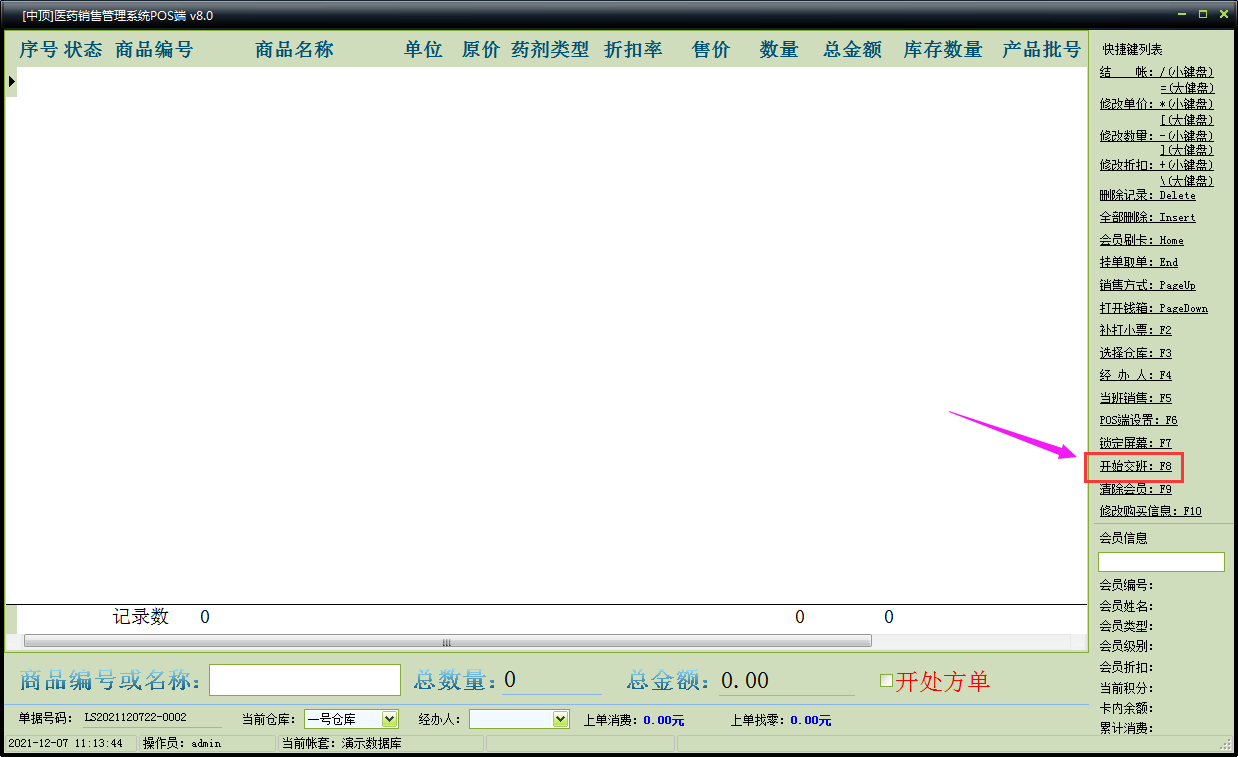Click the 上单消费 0.00元 text

[634, 720]
